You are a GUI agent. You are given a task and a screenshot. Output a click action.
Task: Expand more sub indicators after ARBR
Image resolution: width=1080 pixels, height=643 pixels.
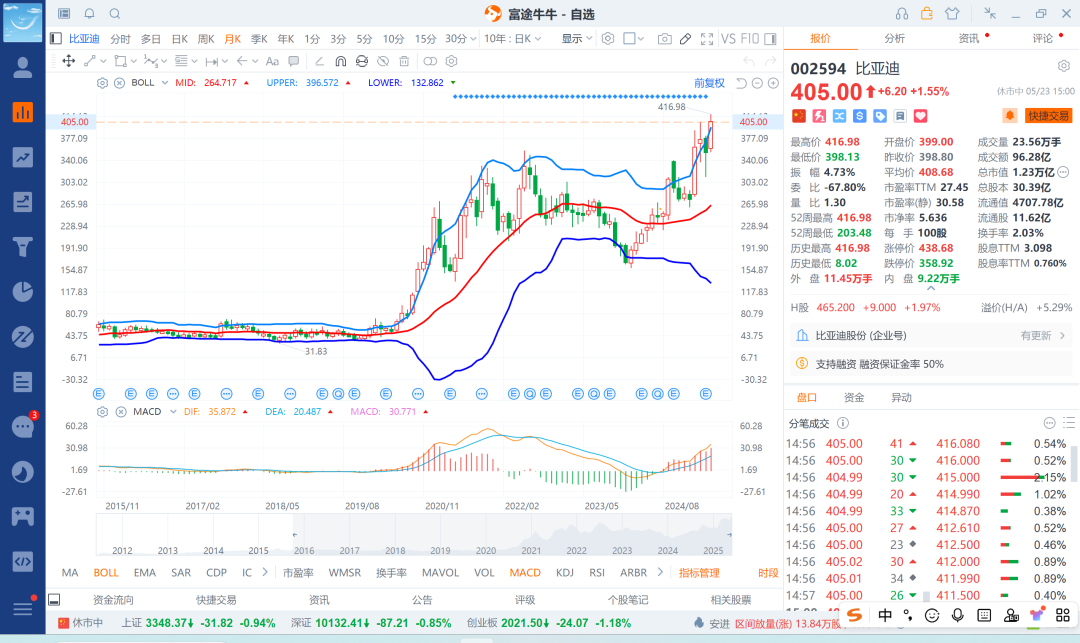tap(660, 572)
